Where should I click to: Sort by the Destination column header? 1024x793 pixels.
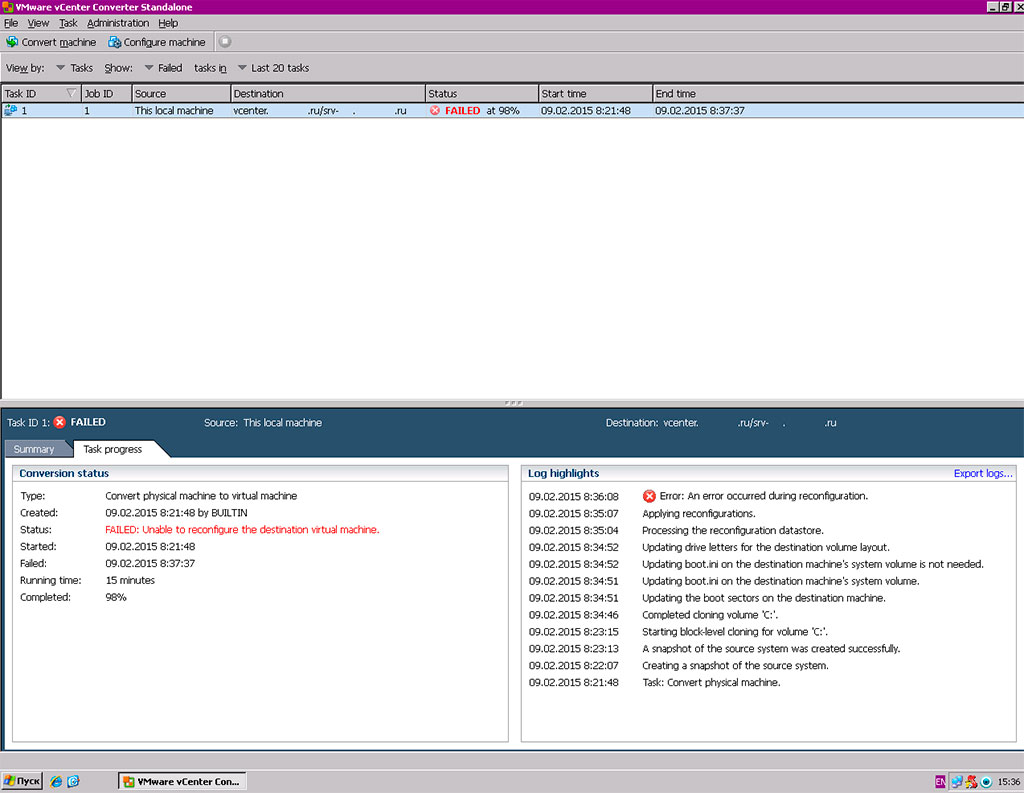[x=328, y=93]
